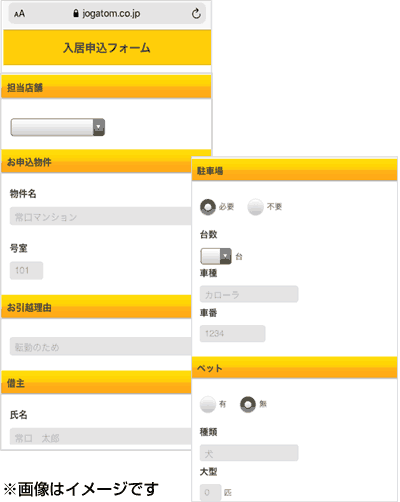Click the 車種 car model field
This screenshot has width=400, height=502.
(249, 294)
